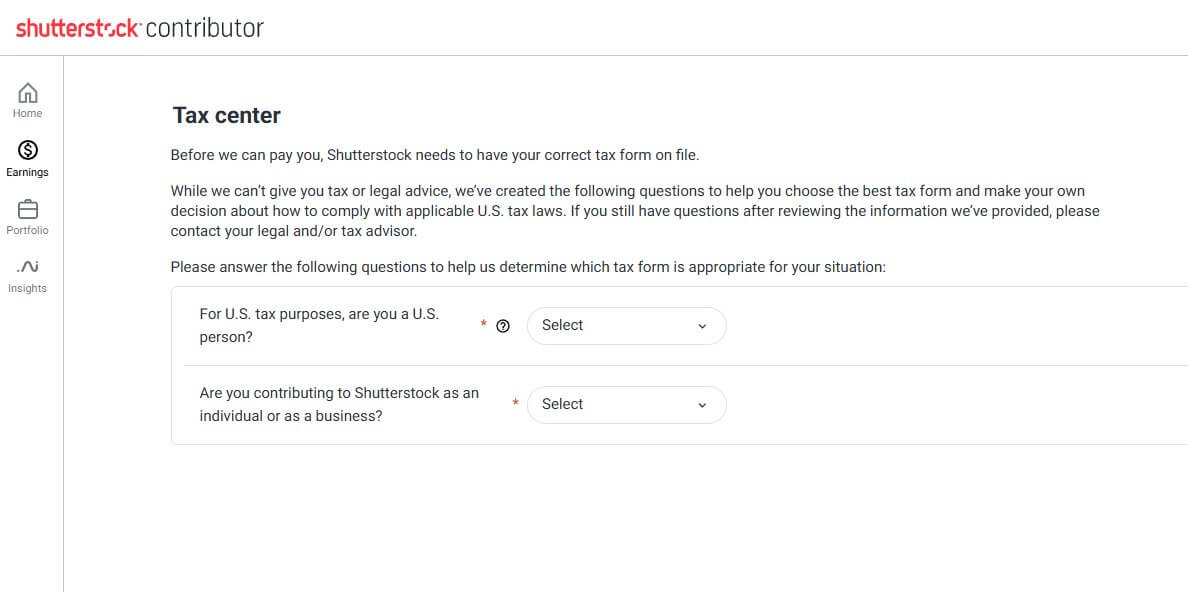Select the Portfolio briefcase icon
Viewport: 1188px width, 592px height.
pos(28,209)
